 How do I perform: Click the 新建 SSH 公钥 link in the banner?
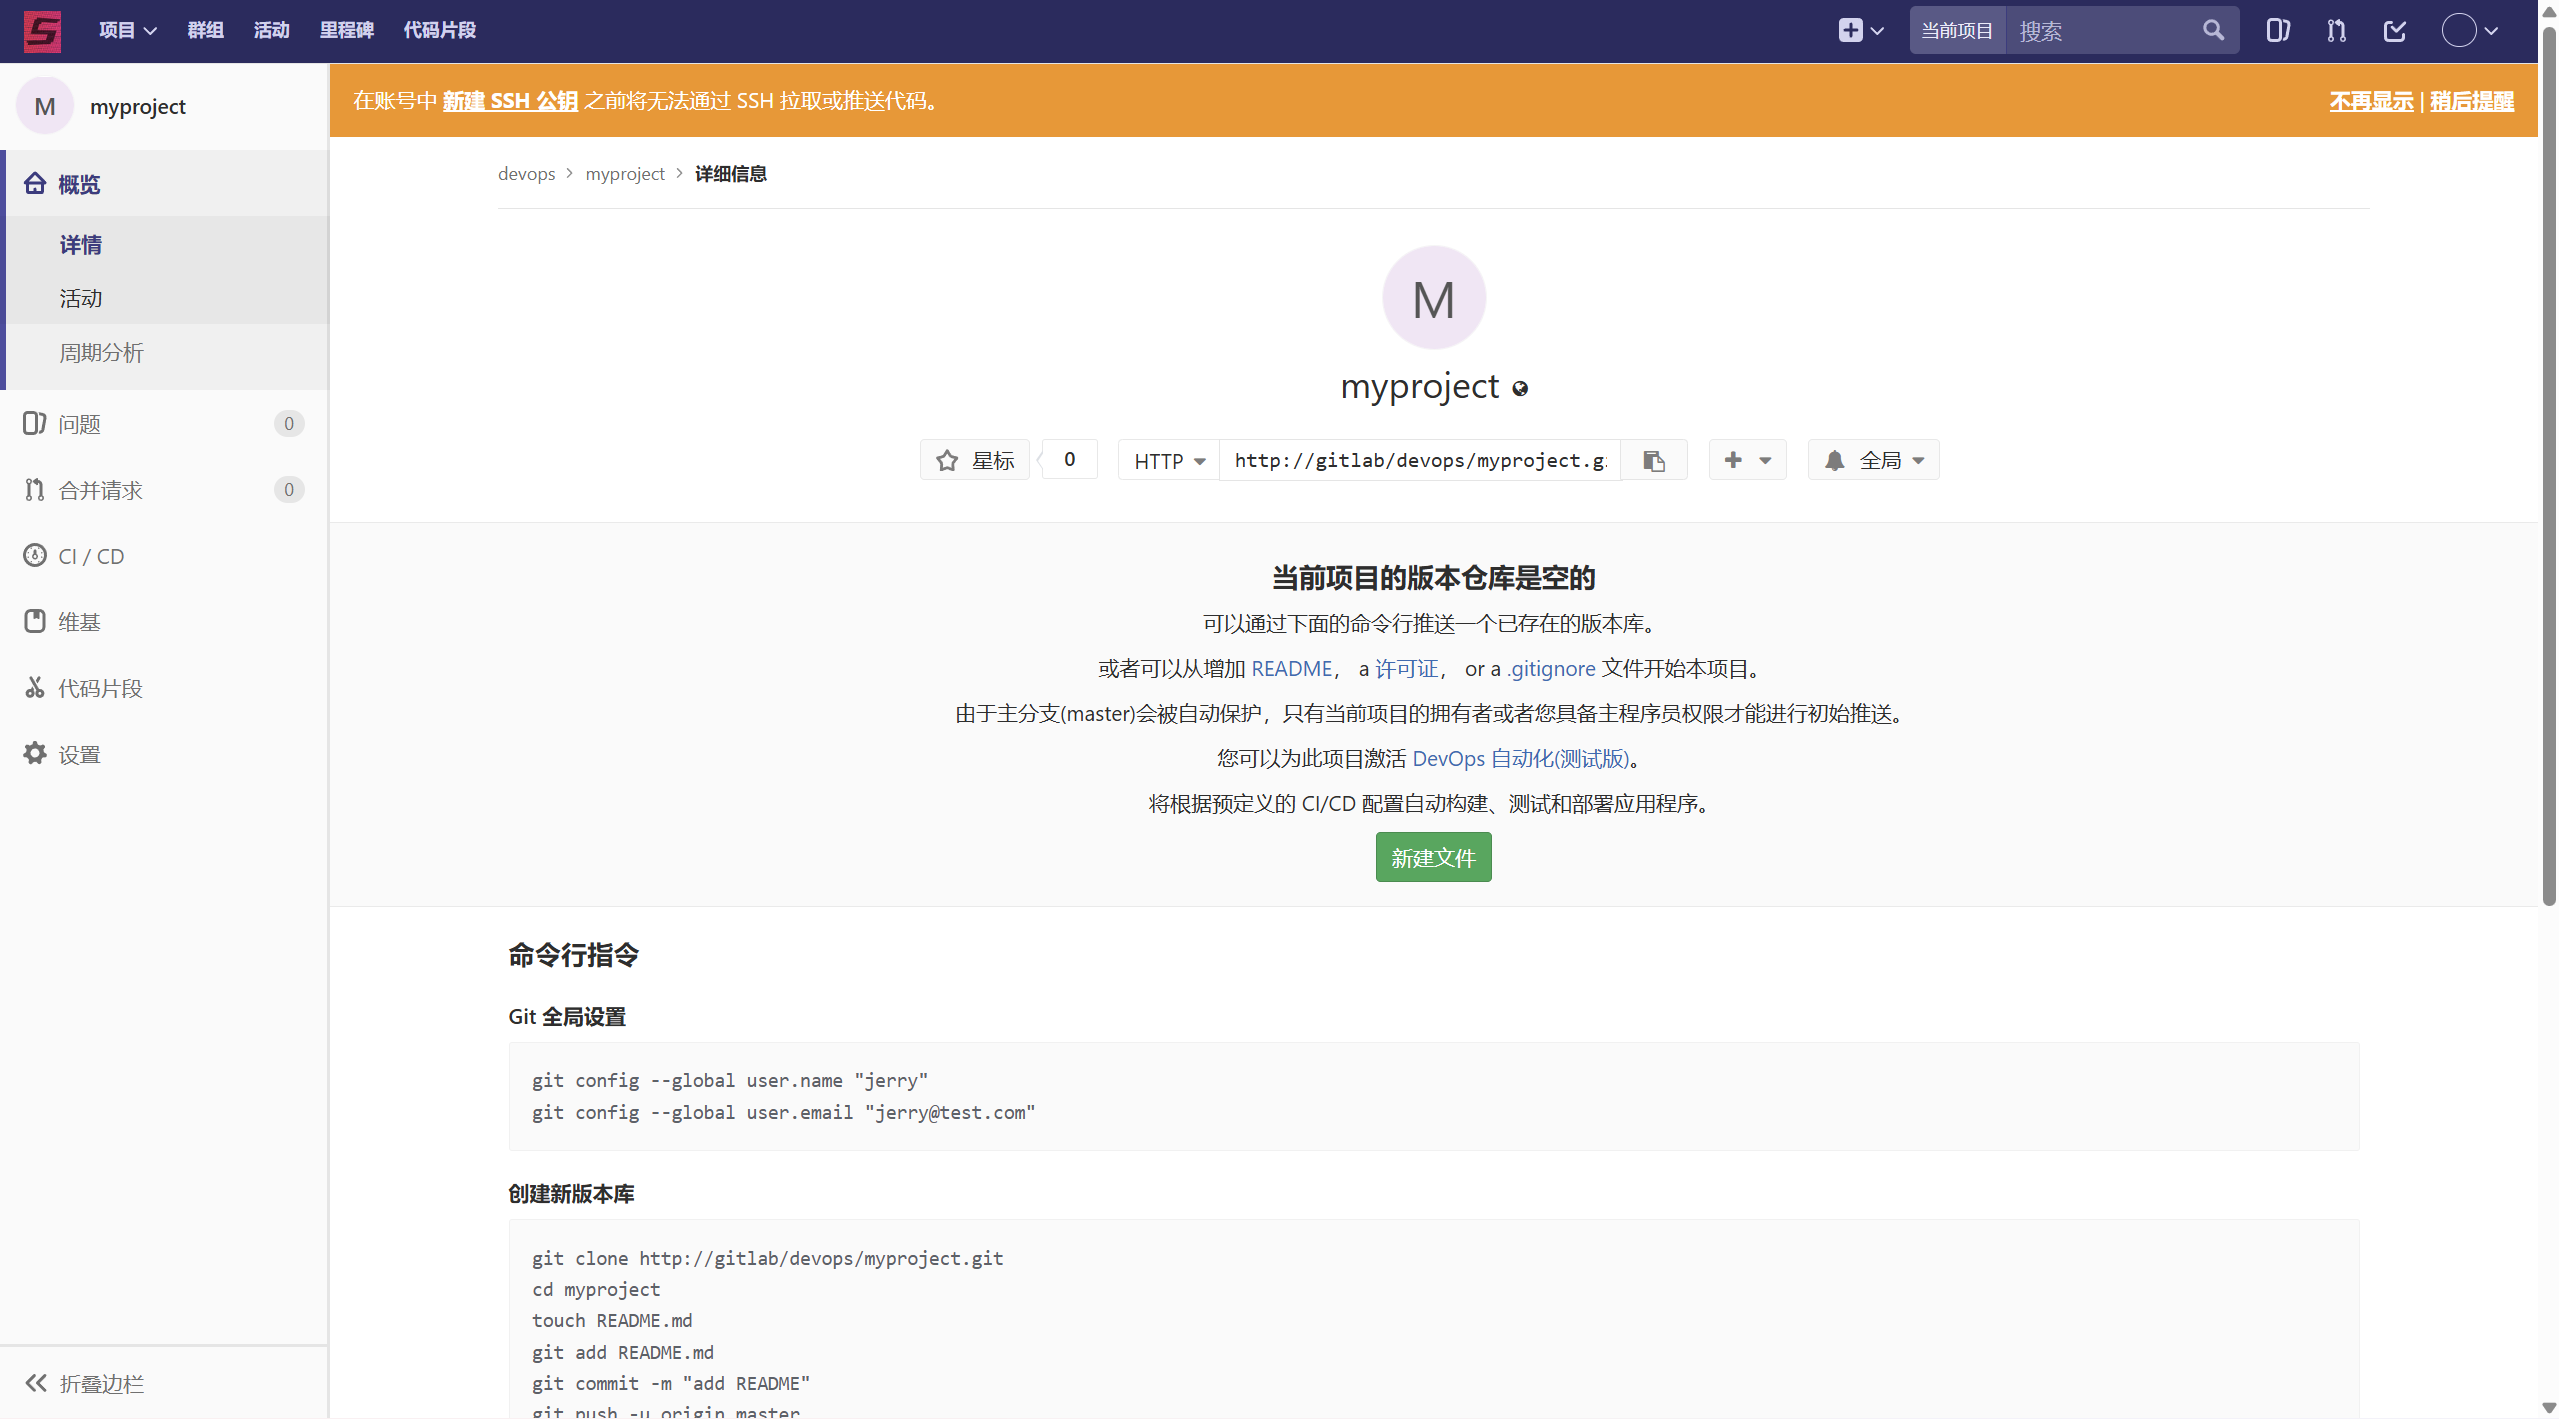click(510, 101)
